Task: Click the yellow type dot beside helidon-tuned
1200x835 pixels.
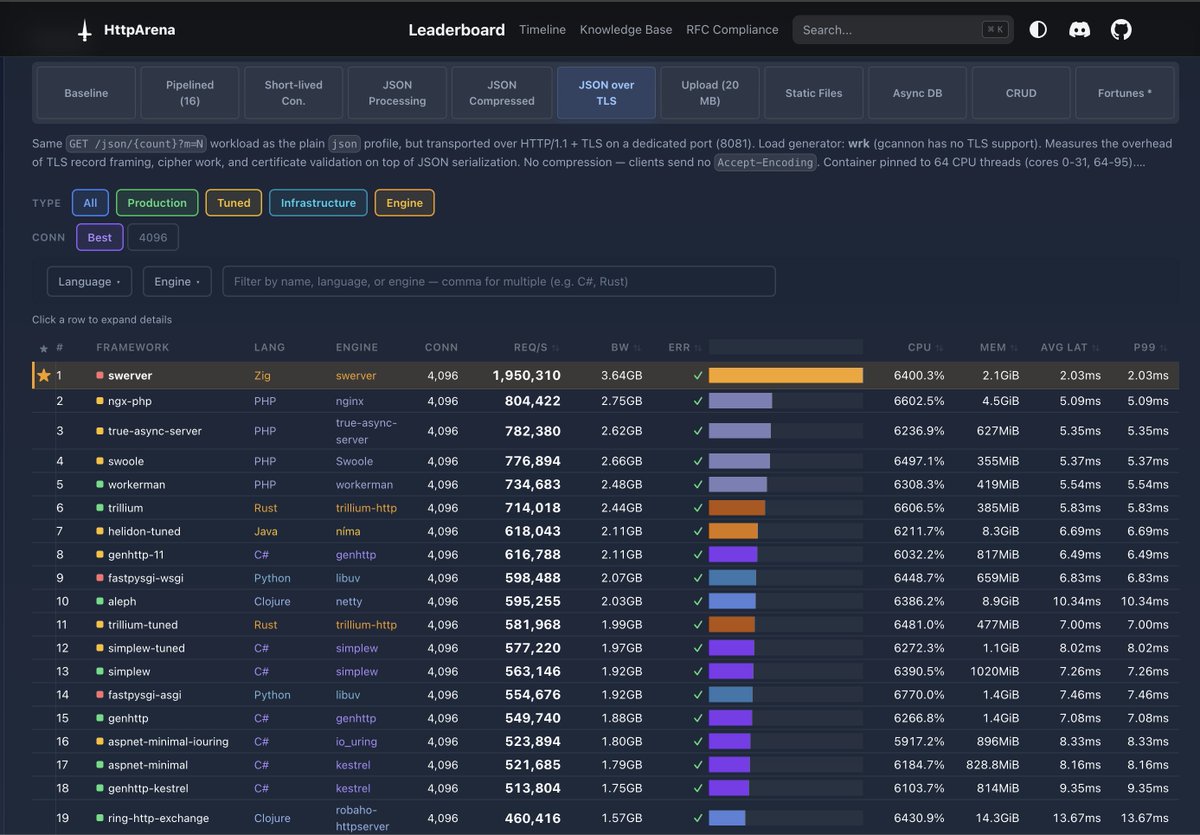Action: (100, 531)
